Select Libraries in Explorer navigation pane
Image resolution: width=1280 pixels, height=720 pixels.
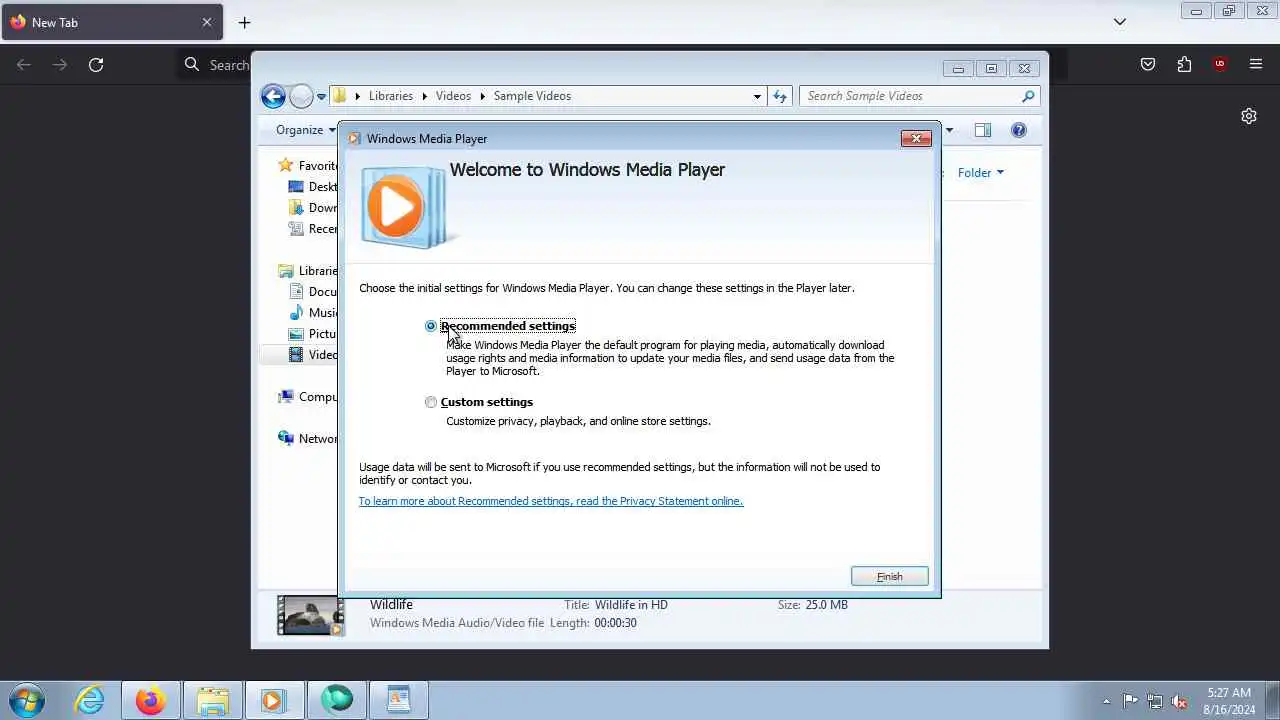click(308, 271)
